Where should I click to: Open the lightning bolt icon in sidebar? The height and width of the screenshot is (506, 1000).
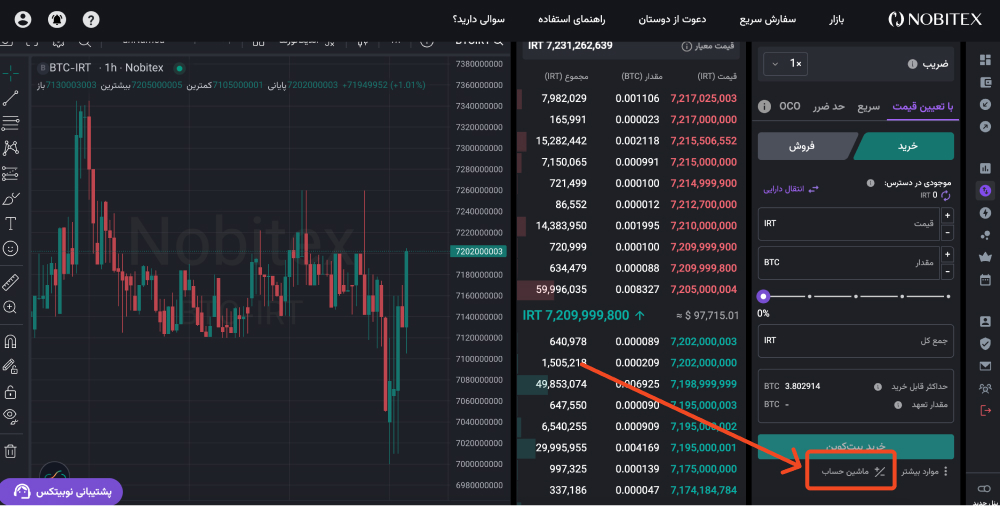pos(985,212)
